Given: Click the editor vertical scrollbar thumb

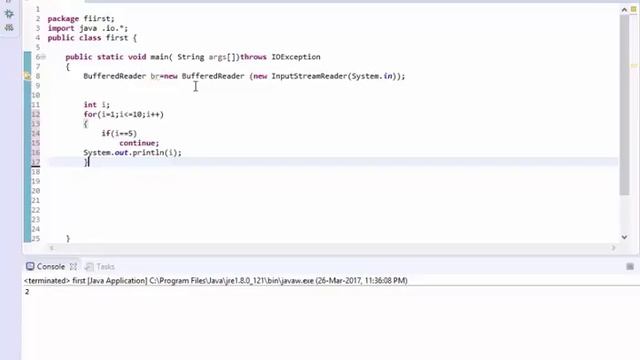Looking at the screenshot, I should [x=624, y=105].
